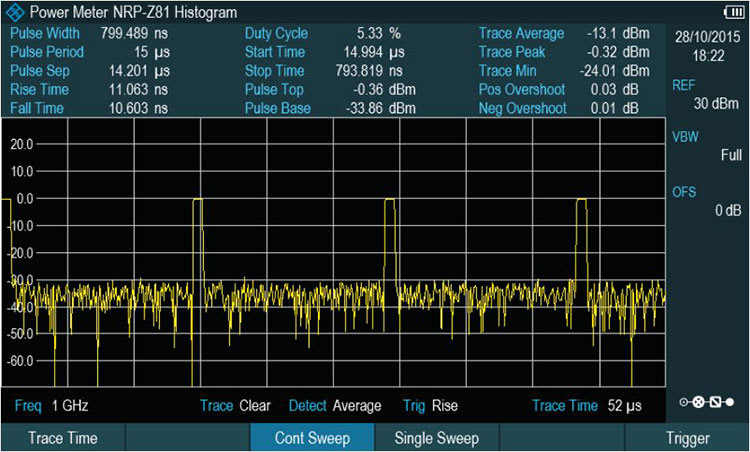Select the Pulse Sep 14.201 µs reading

point(89,71)
